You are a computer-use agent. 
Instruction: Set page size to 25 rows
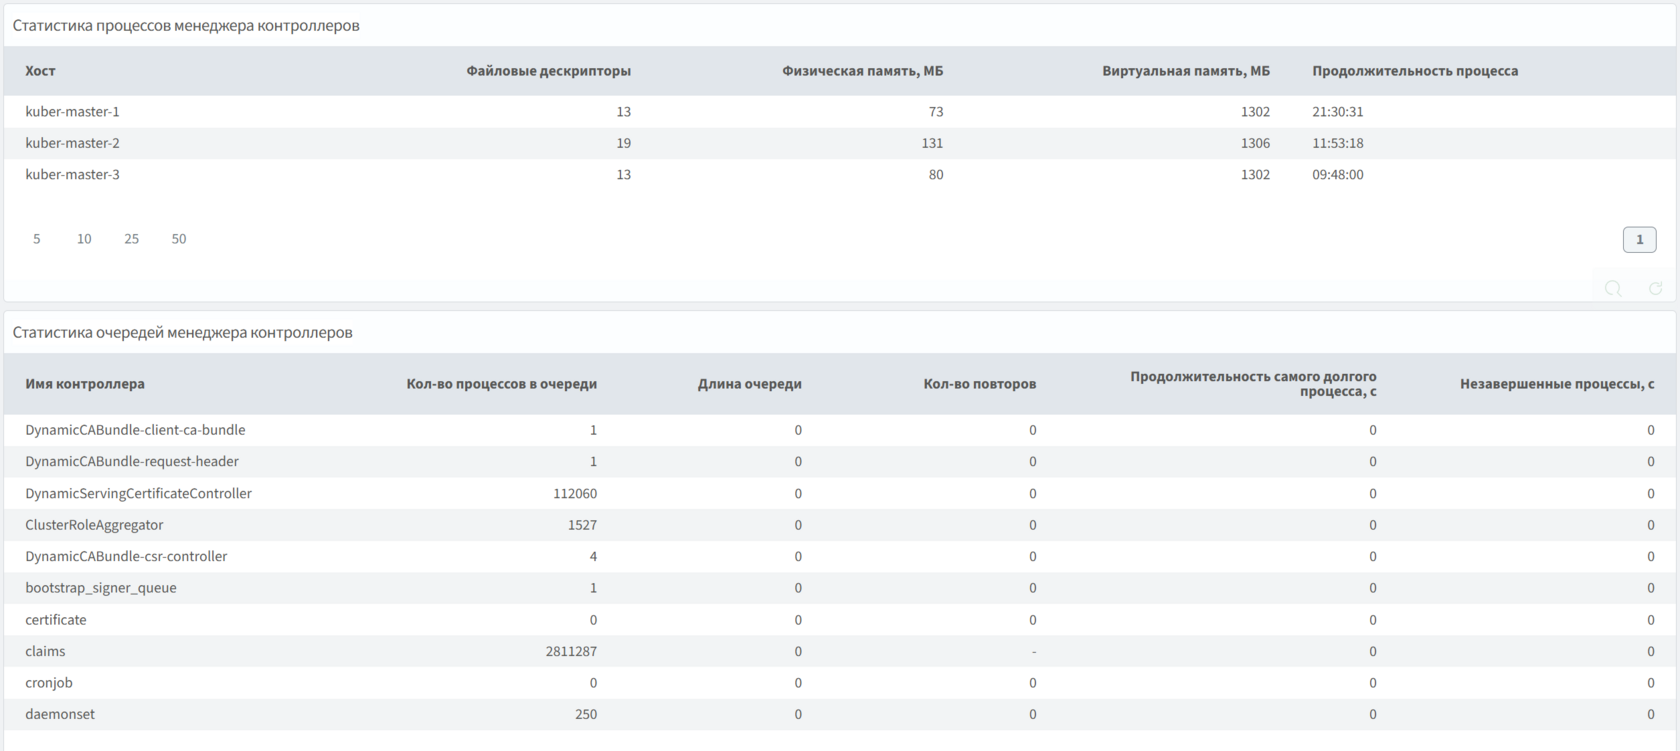pos(131,239)
